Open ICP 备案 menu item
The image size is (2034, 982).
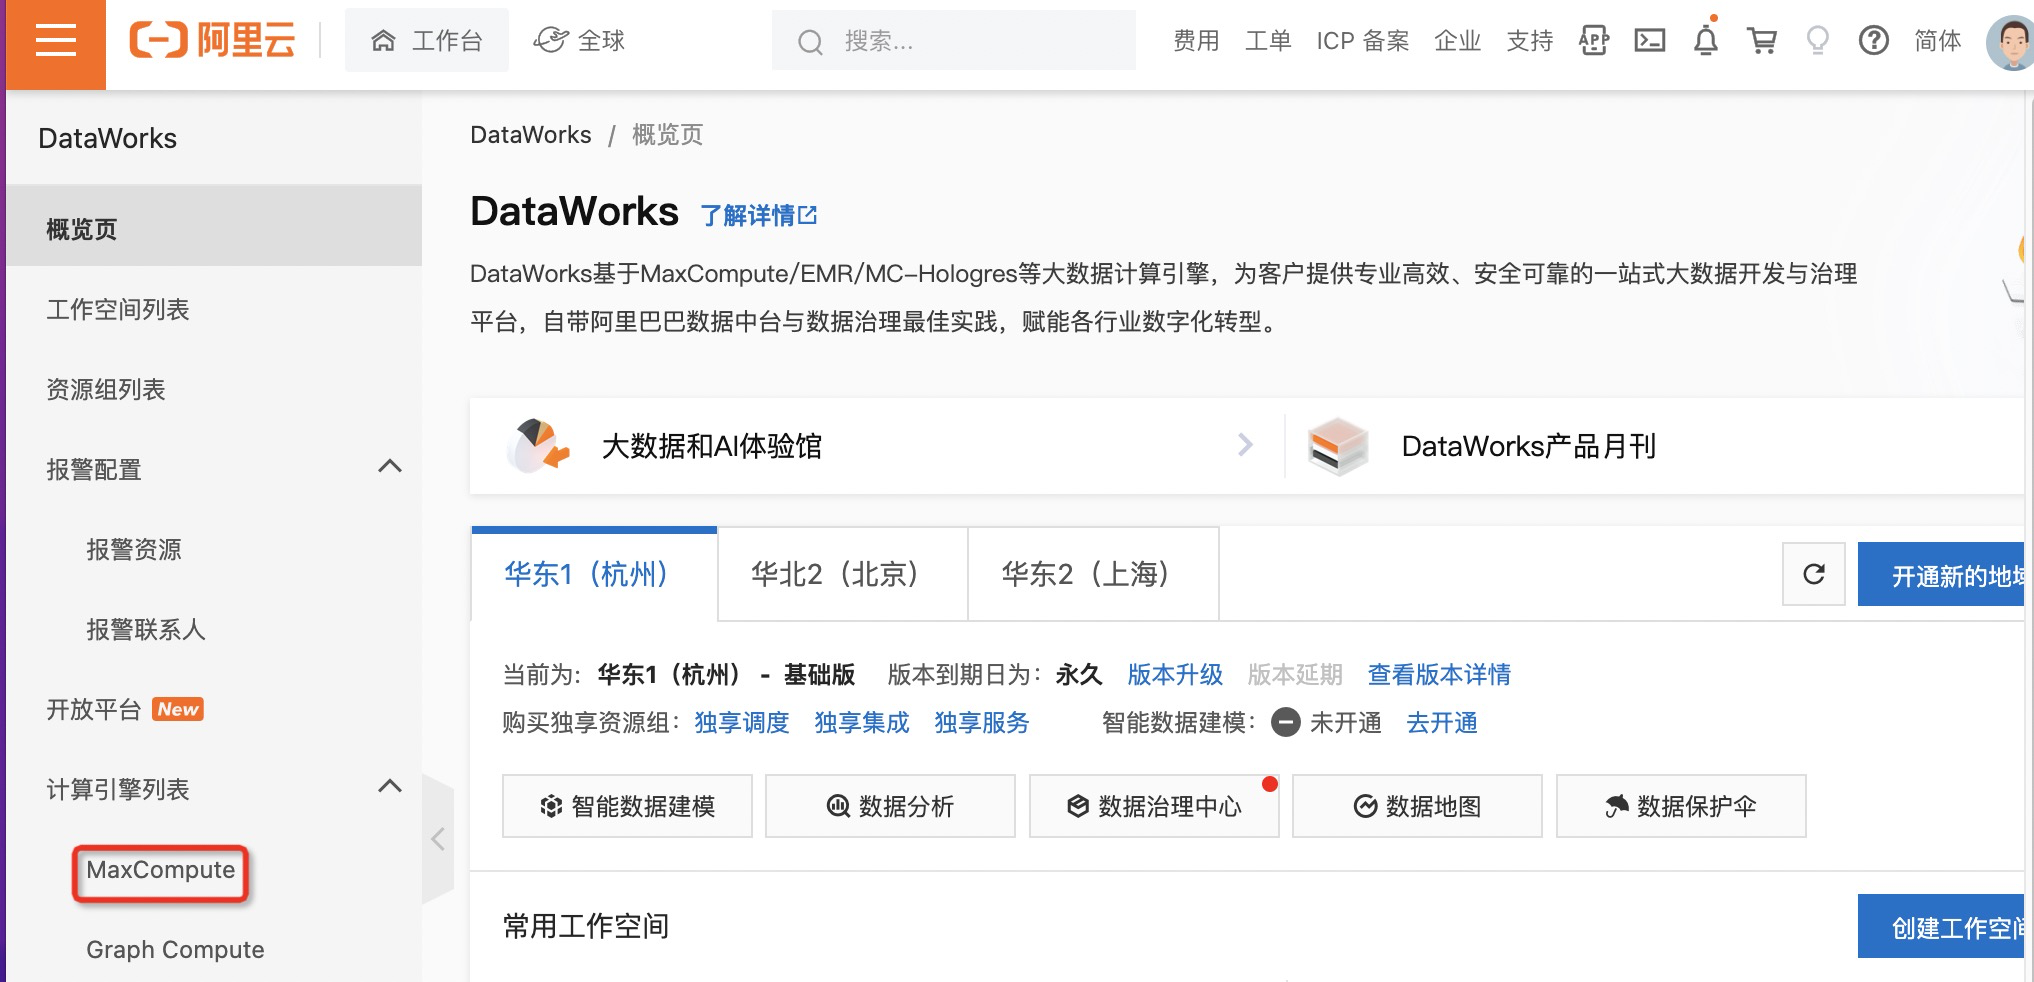(x=1363, y=41)
